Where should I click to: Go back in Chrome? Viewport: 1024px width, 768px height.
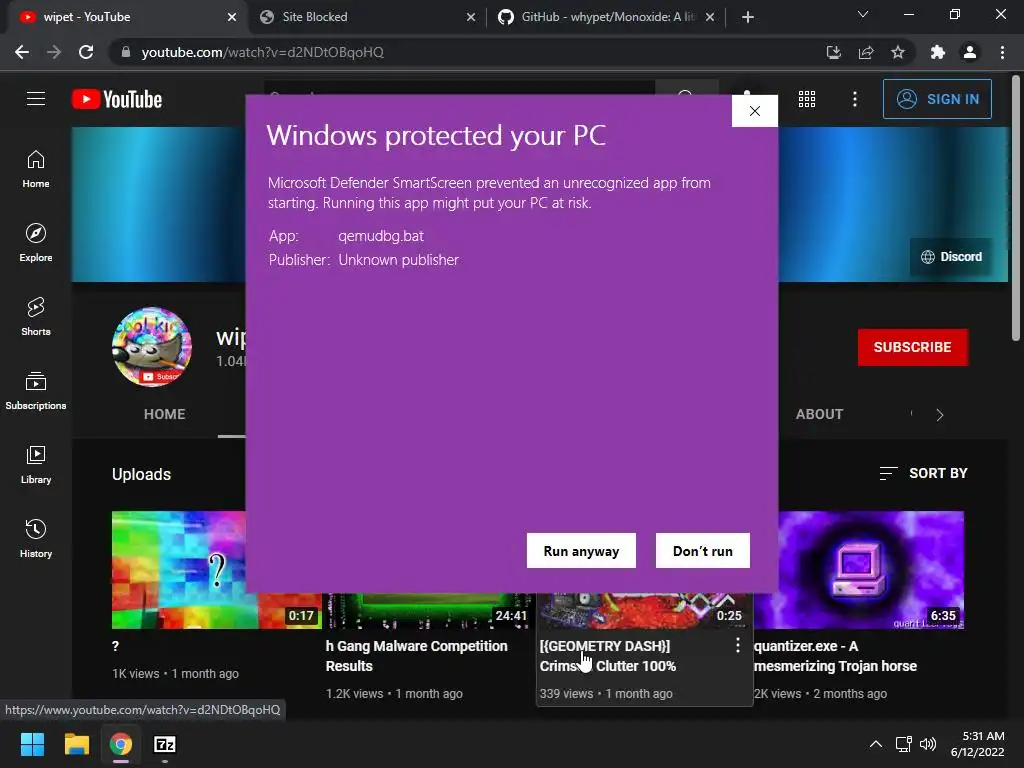[x=22, y=52]
